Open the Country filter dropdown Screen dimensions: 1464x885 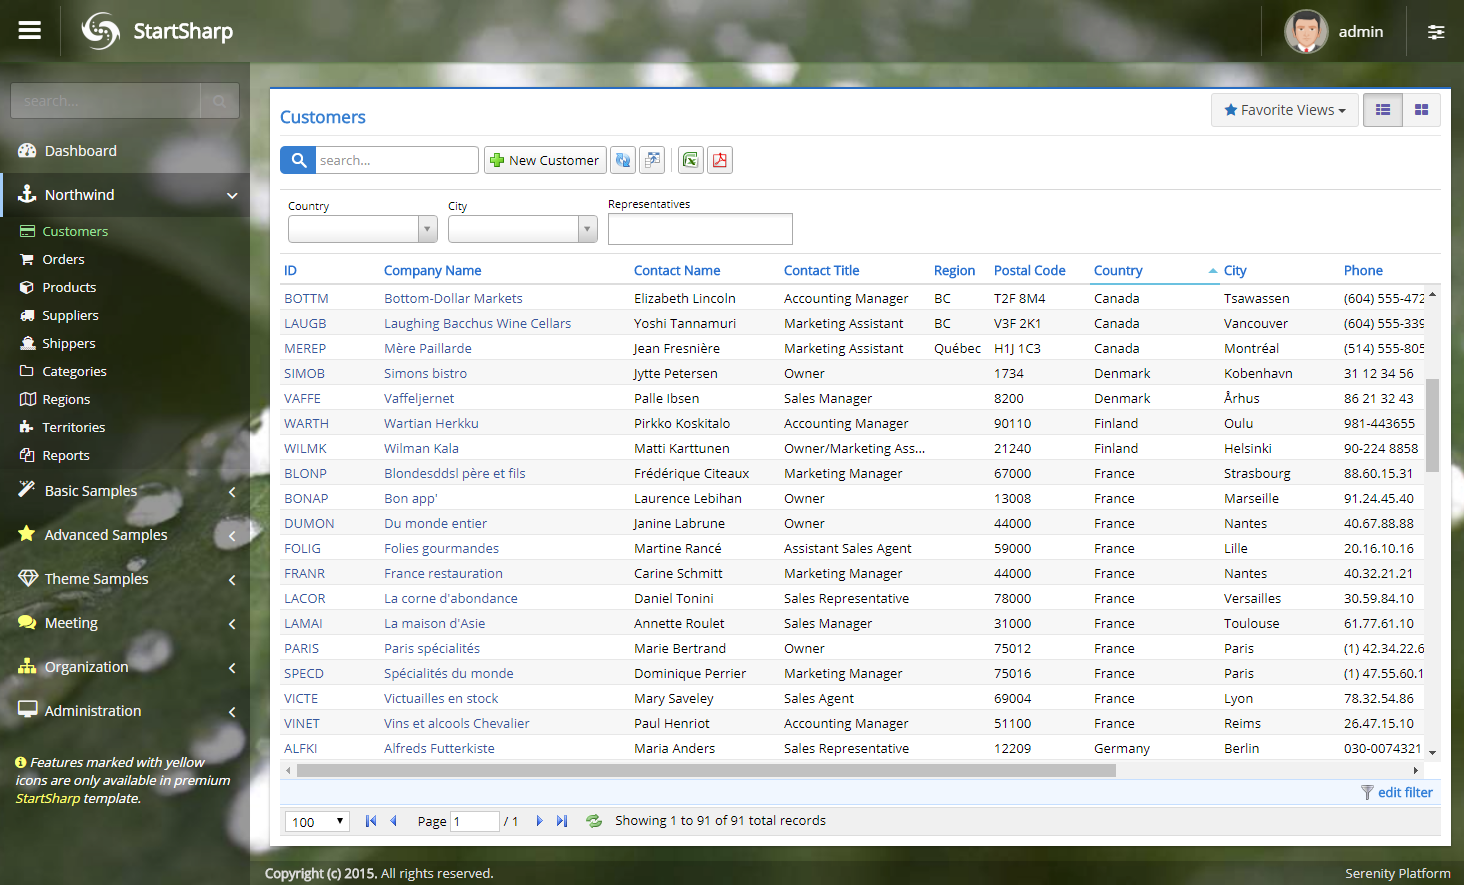coord(428,230)
